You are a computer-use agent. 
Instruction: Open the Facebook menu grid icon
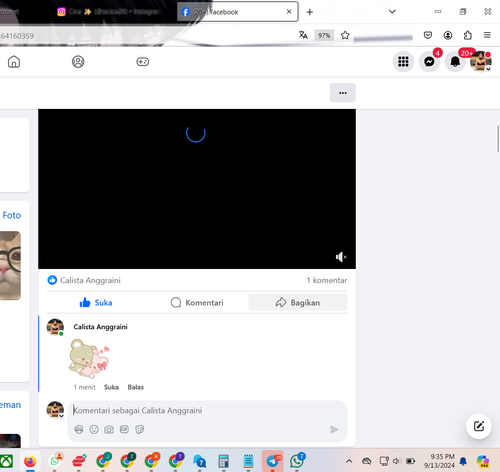403,62
